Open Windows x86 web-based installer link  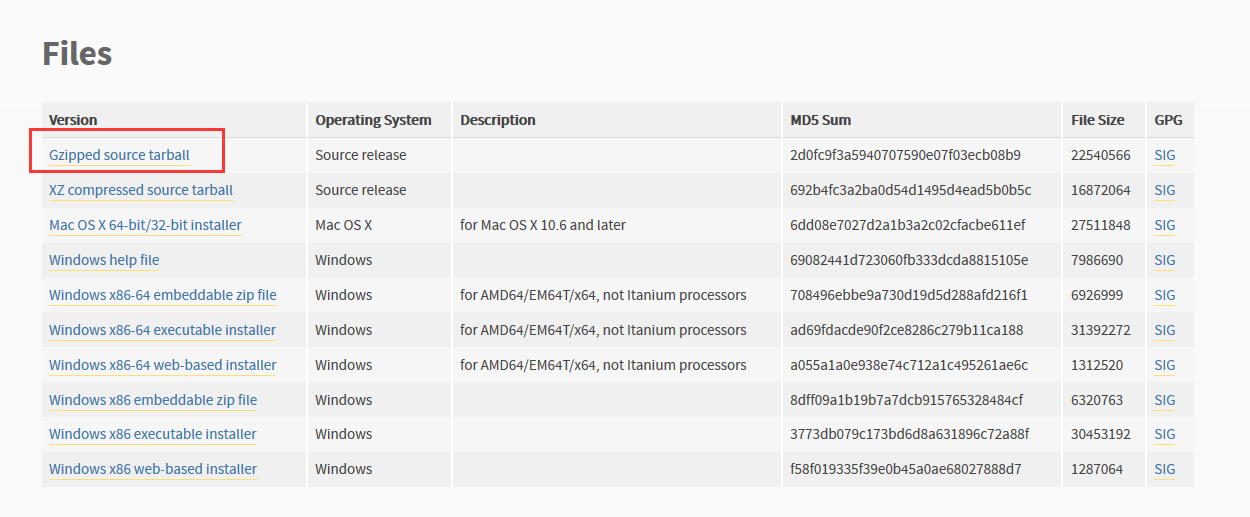click(x=153, y=469)
